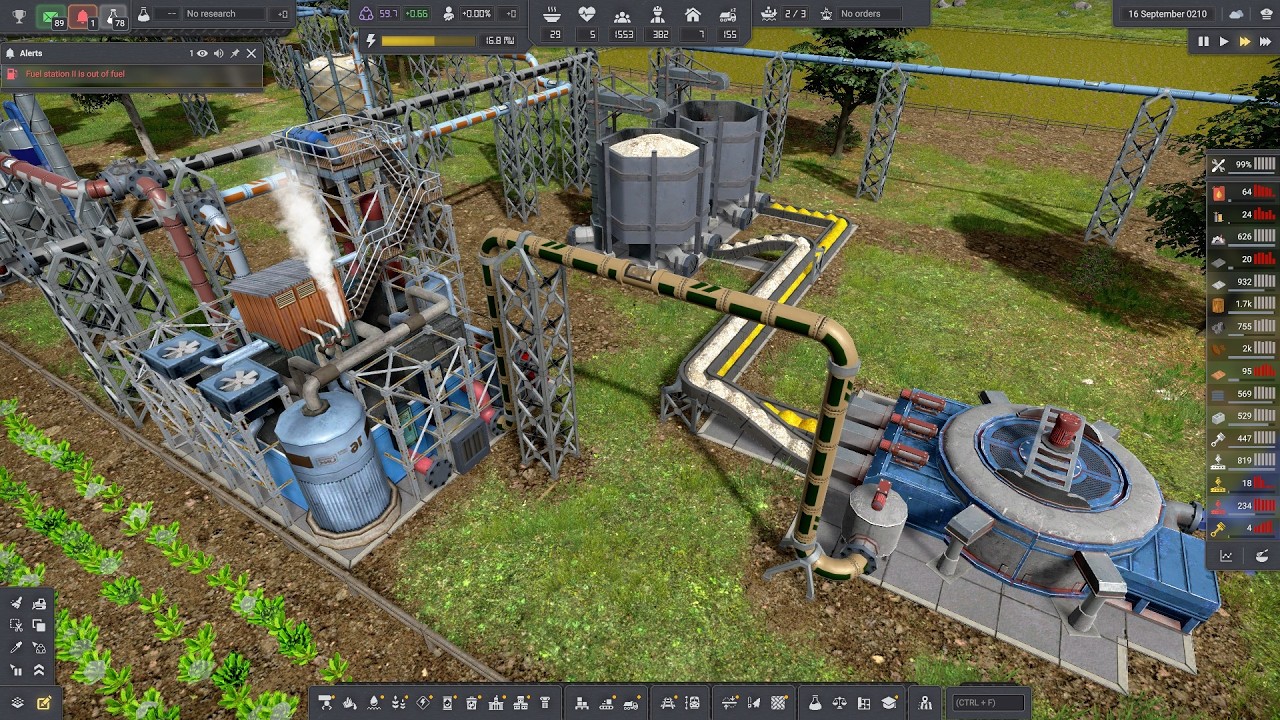
Task: Select the vehicle assign tool
Action: [38, 604]
